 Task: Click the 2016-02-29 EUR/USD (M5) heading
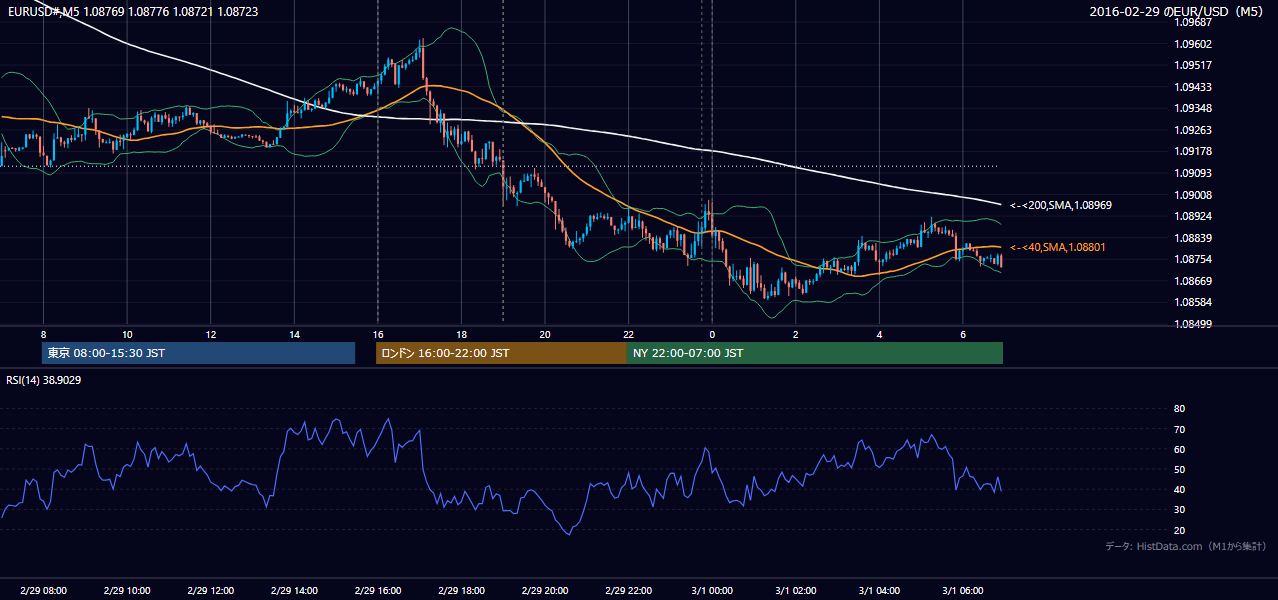pyautogui.click(x=1178, y=11)
